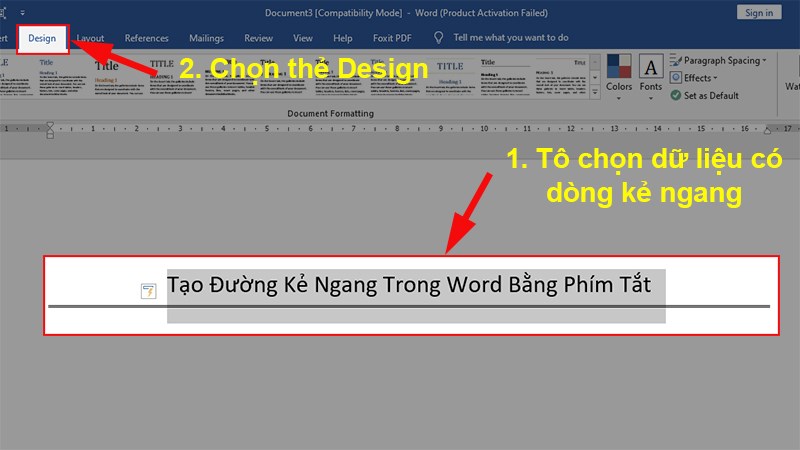Switch to the Design tab

[x=42, y=38]
